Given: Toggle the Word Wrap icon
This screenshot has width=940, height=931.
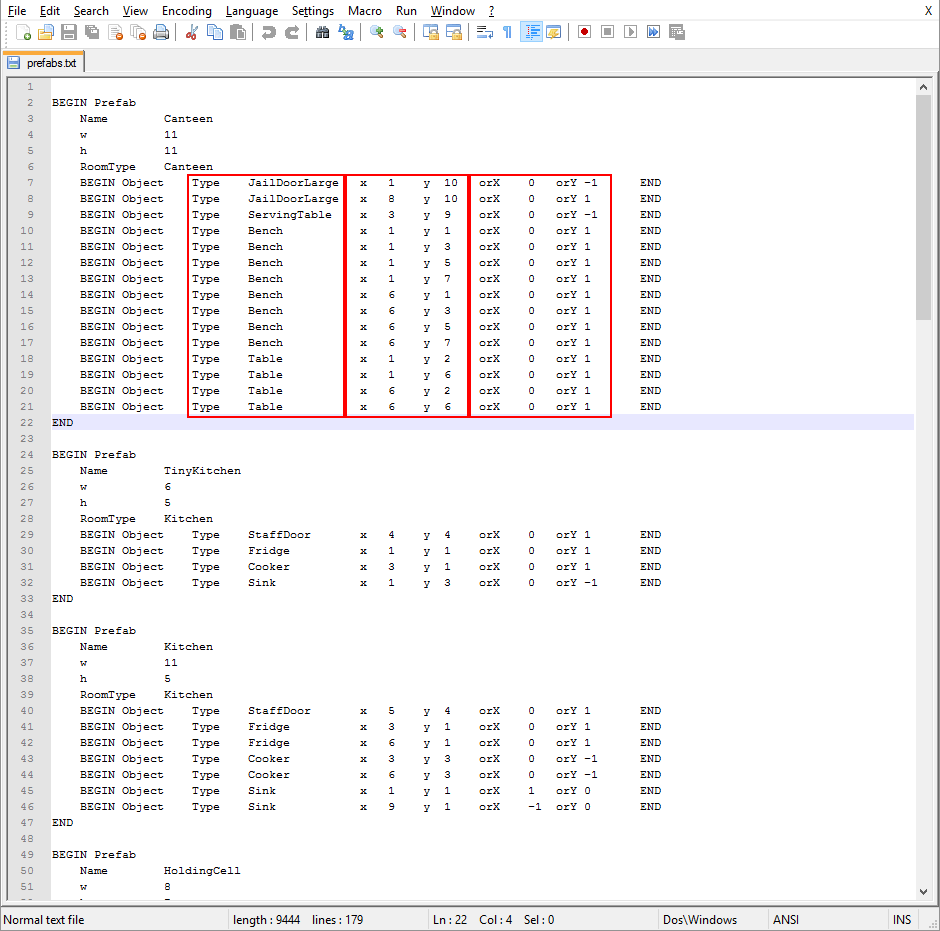Looking at the screenshot, I should click(484, 32).
